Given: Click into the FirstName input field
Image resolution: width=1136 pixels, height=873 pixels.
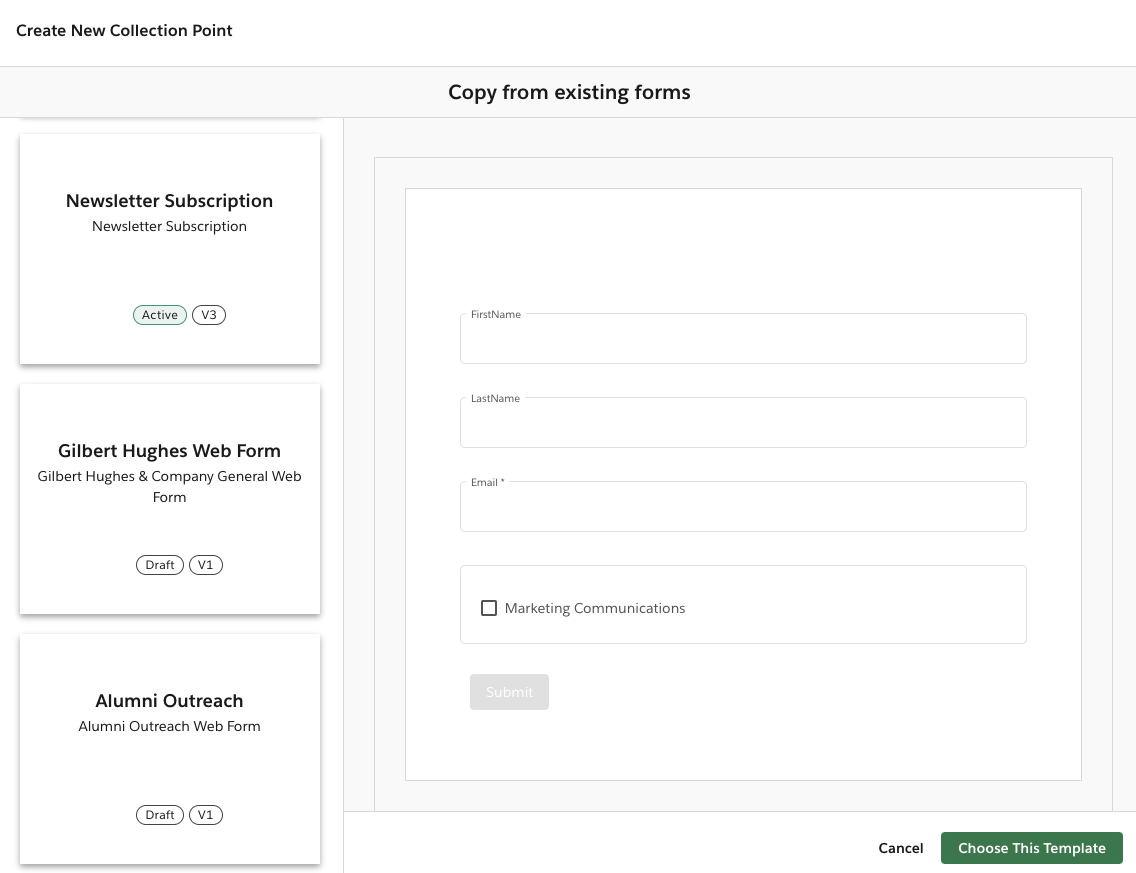Looking at the screenshot, I should coord(743,338).
